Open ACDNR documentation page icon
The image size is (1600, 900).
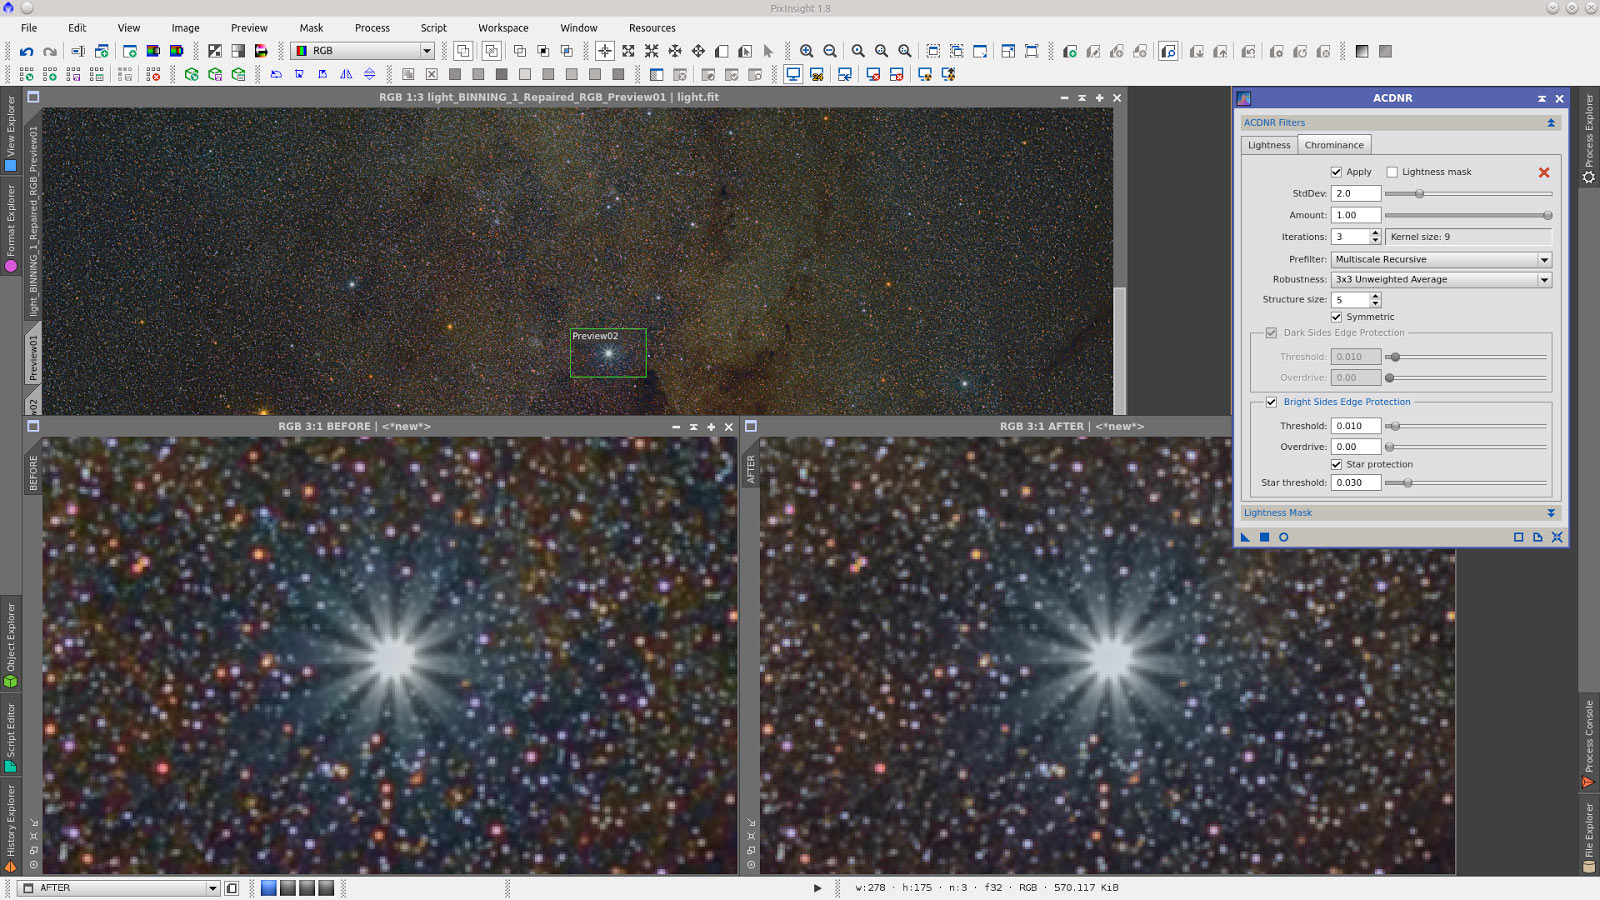click(x=1538, y=537)
